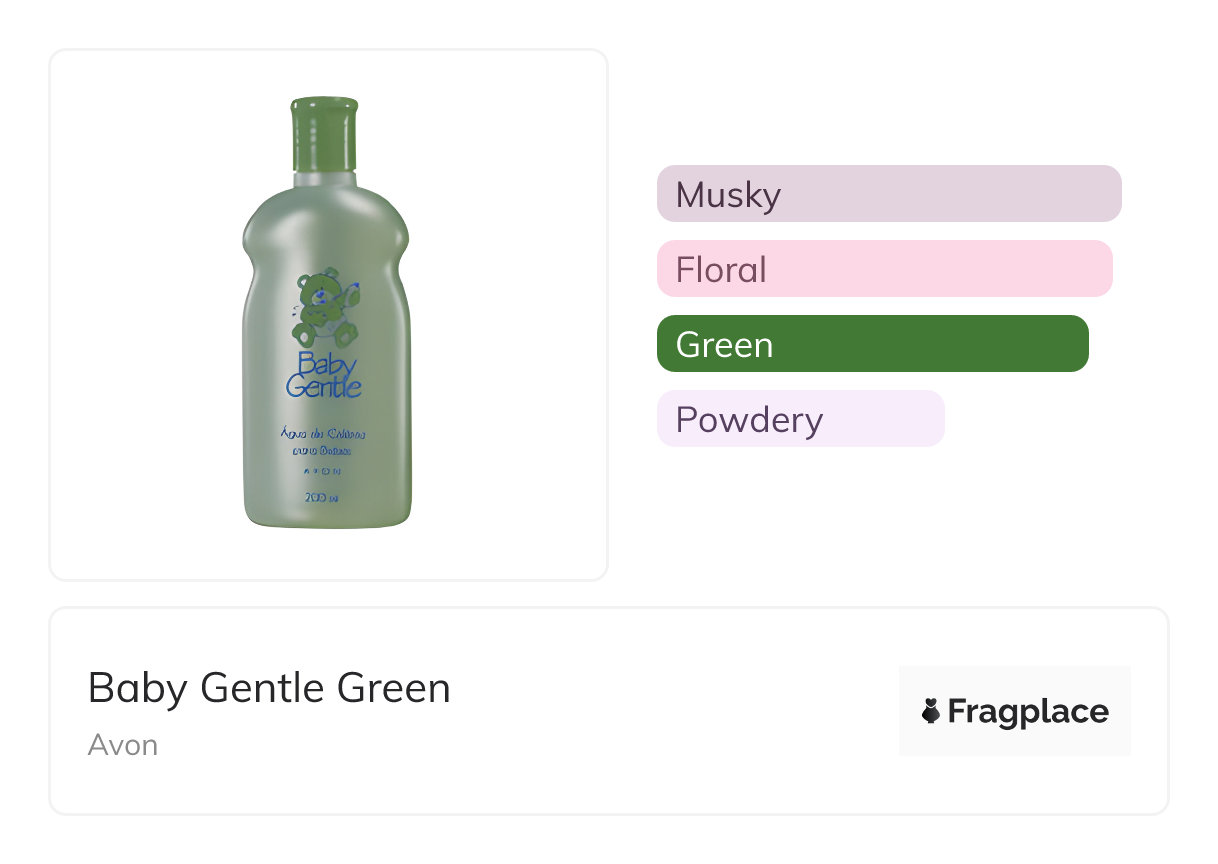
Task: Open the Baby Gentle Green product title
Action: point(269,688)
